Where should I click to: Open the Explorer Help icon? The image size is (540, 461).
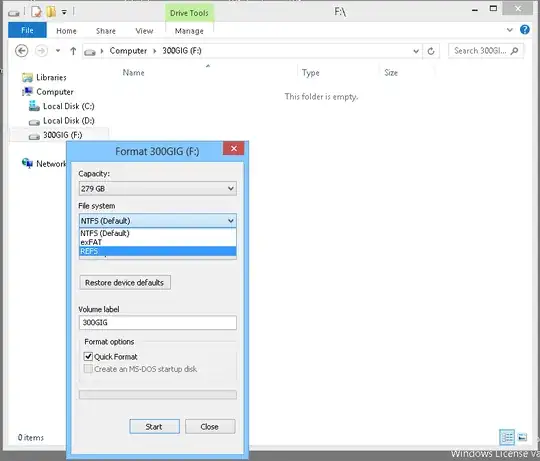525,30
